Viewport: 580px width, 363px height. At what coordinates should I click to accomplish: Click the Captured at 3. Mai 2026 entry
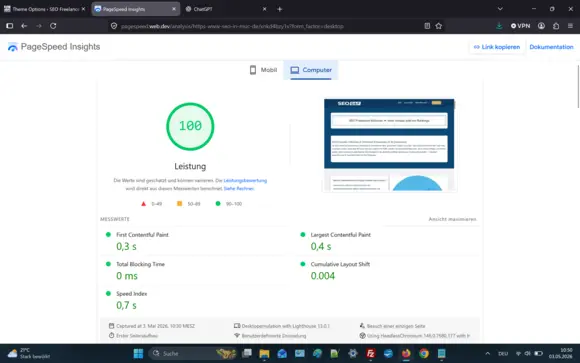coord(152,326)
